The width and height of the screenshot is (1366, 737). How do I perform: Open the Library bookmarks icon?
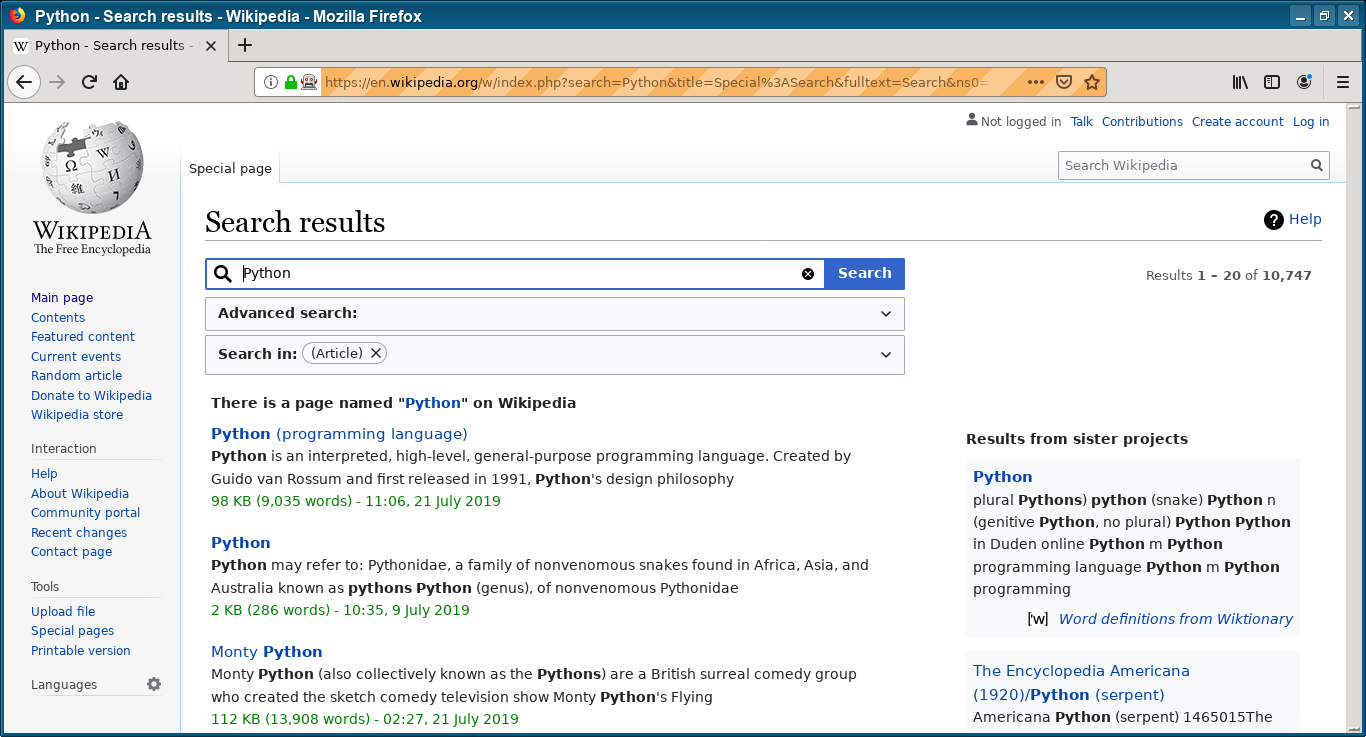pos(1240,82)
